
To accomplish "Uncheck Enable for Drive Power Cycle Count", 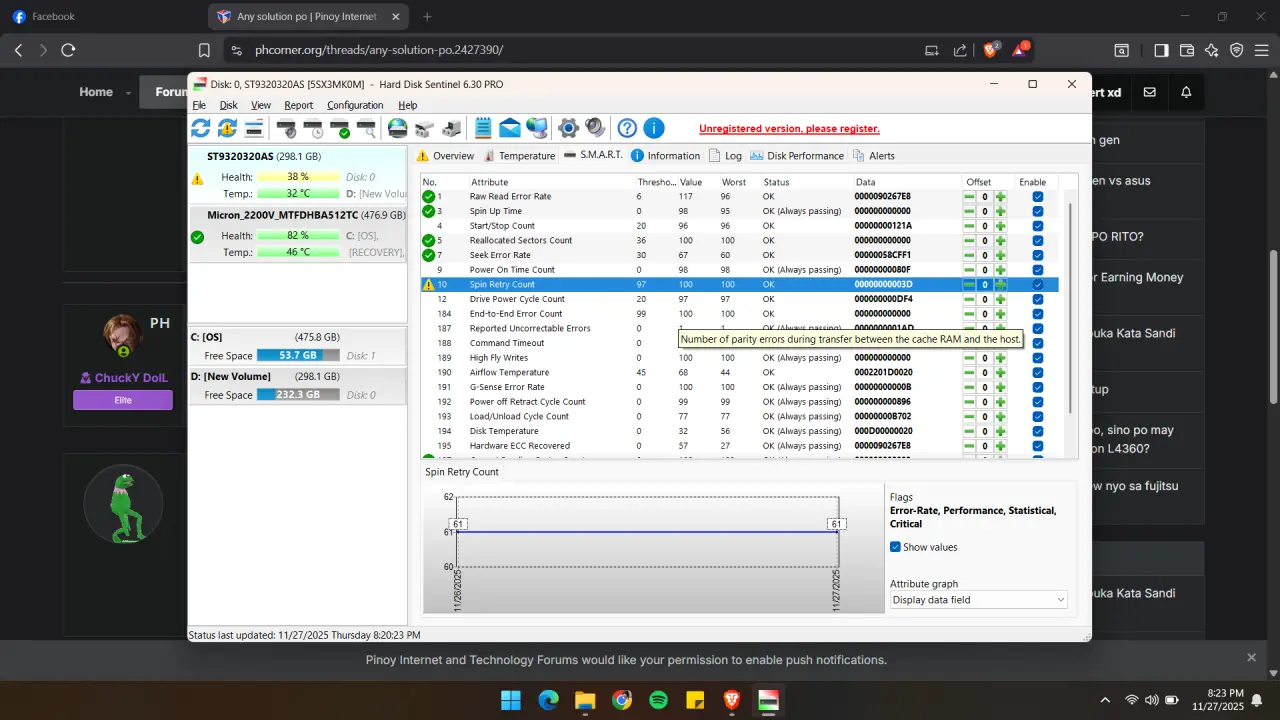I will point(1038,299).
